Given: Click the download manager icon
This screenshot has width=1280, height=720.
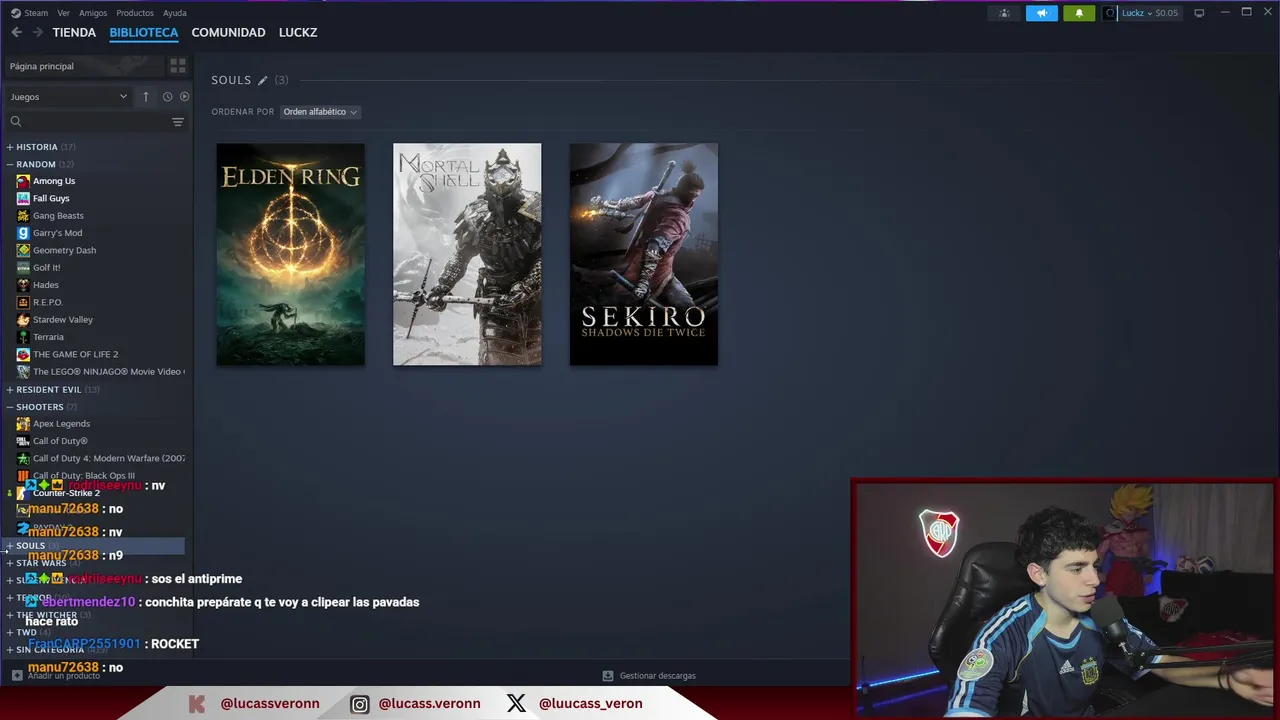Looking at the screenshot, I should [608, 676].
